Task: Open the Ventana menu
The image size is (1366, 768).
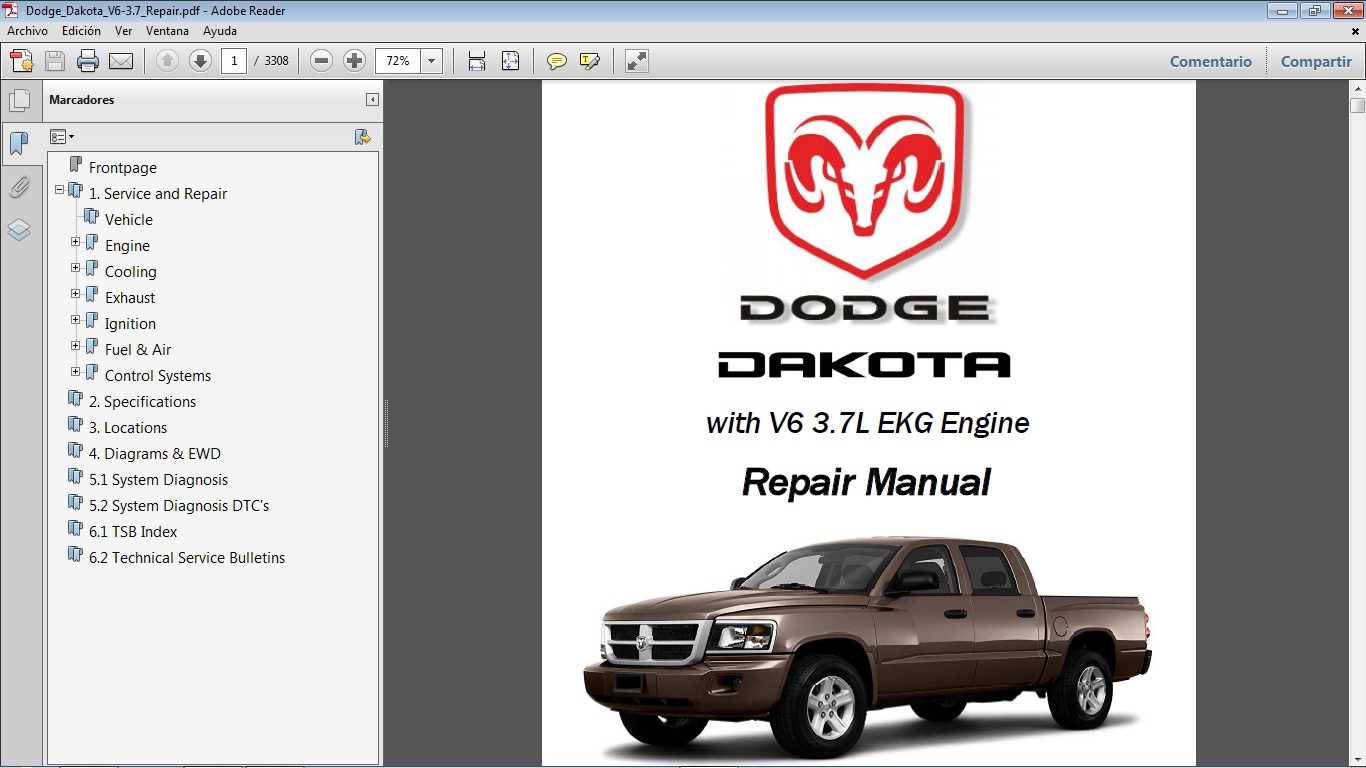Action: pos(167,31)
